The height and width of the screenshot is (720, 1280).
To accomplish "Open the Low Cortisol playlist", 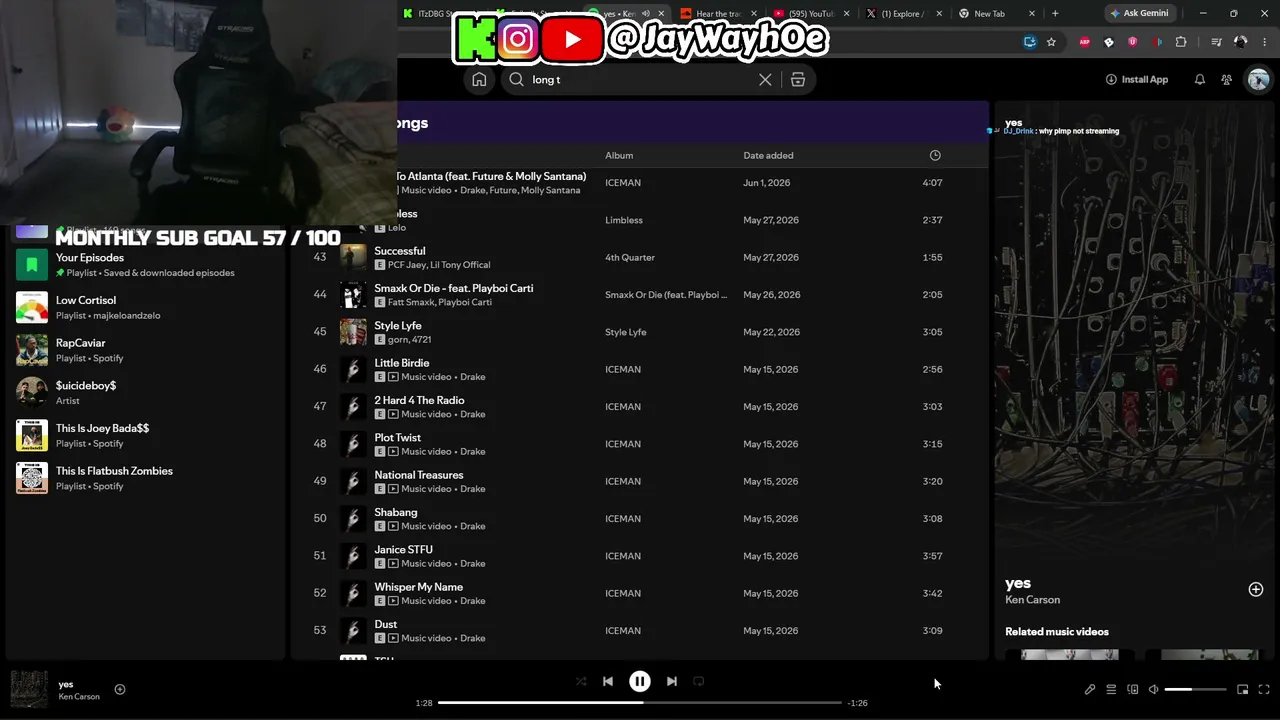I will click(x=145, y=307).
